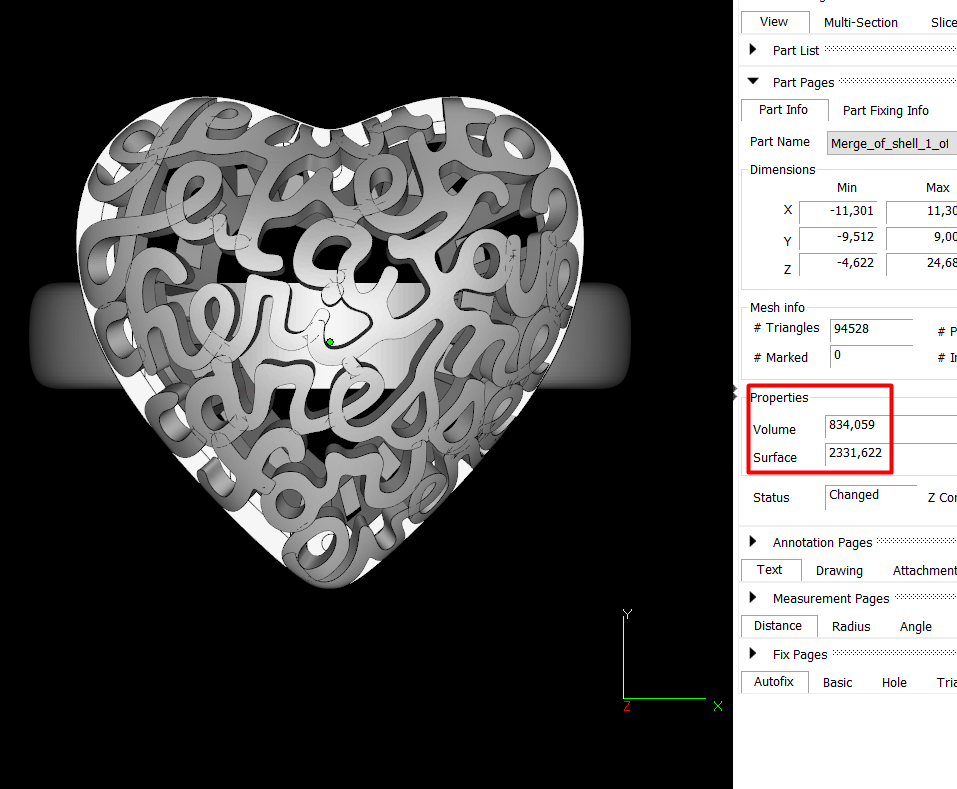Select the Autofix tab
Image resolution: width=957 pixels, height=789 pixels.
[x=775, y=682]
